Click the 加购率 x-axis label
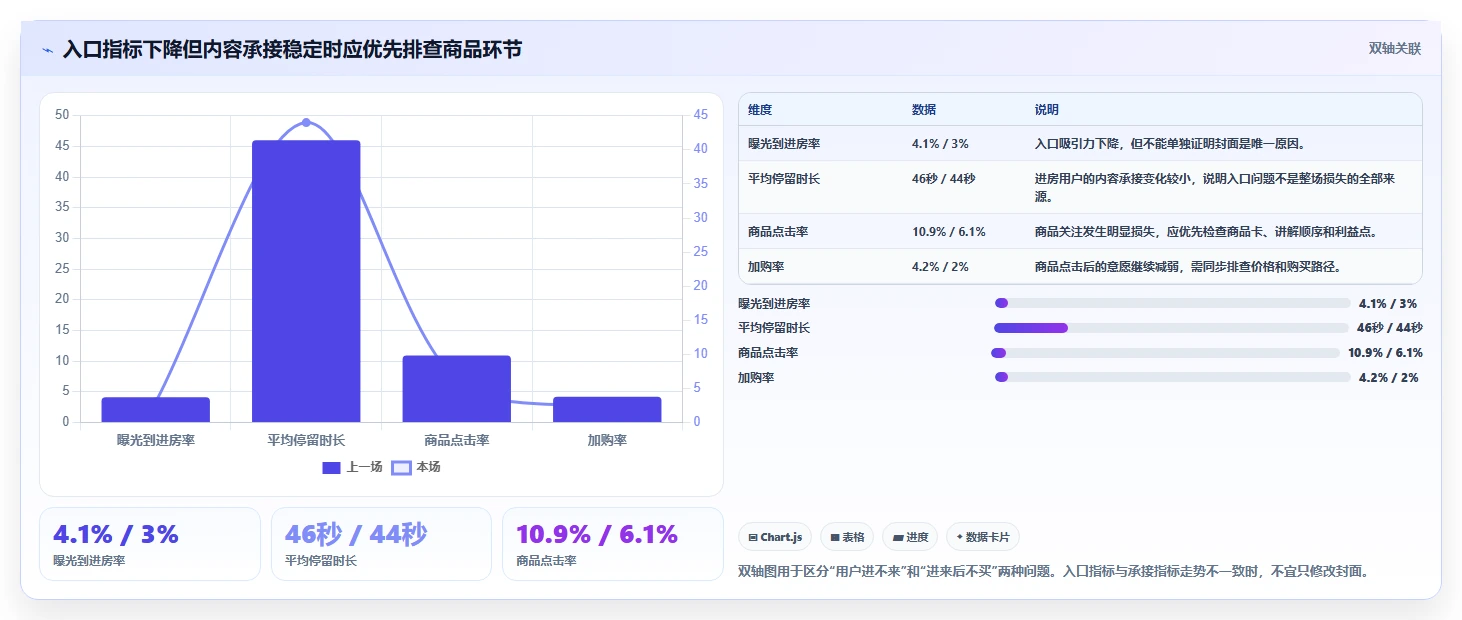 coord(607,441)
